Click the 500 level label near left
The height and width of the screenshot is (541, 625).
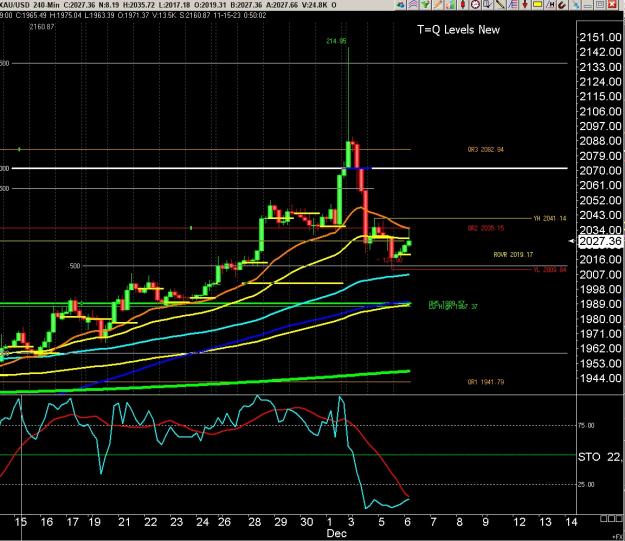click(x=75, y=266)
